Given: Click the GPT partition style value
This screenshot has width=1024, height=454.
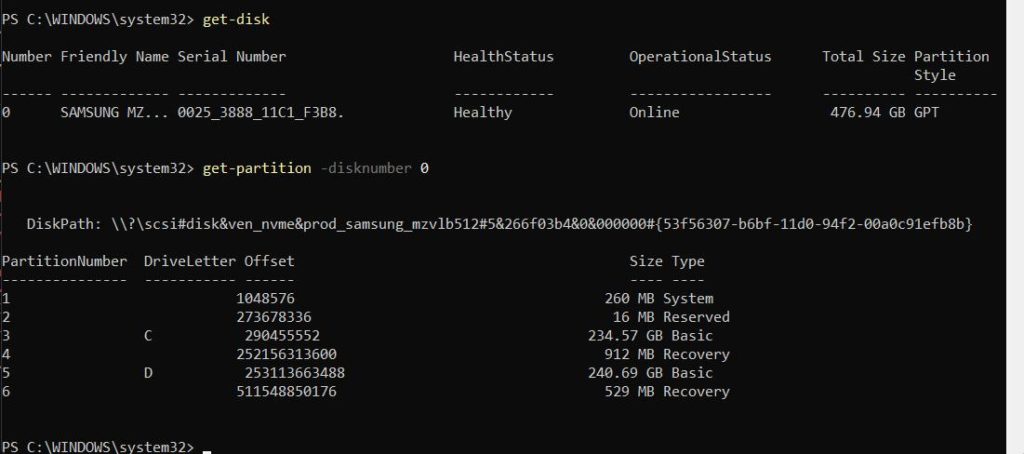Looking at the screenshot, I should [927, 113].
